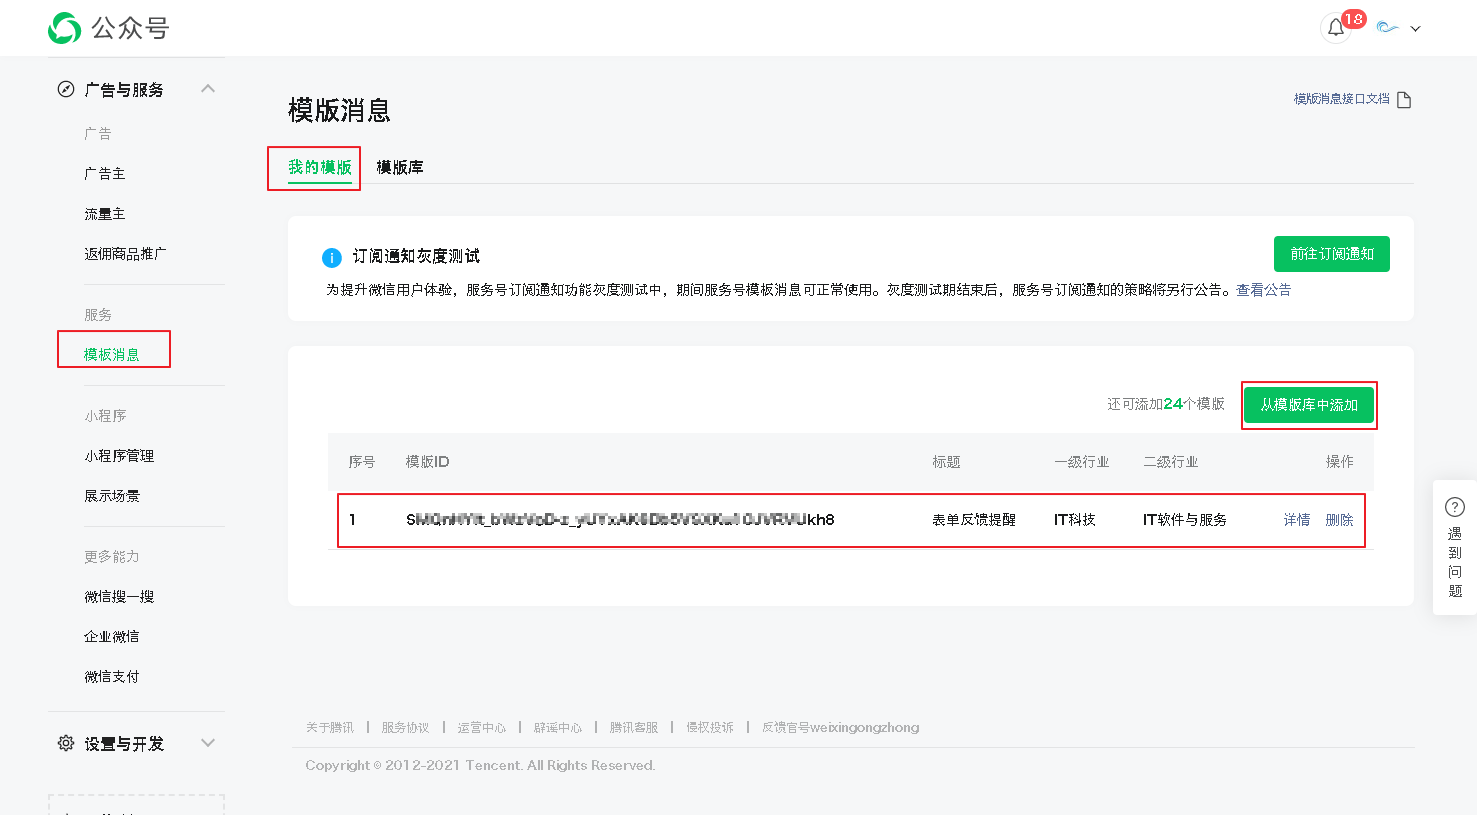Click the blue info icon by 订阅通知灰度测试

pyautogui.click(x=332, y=258)
